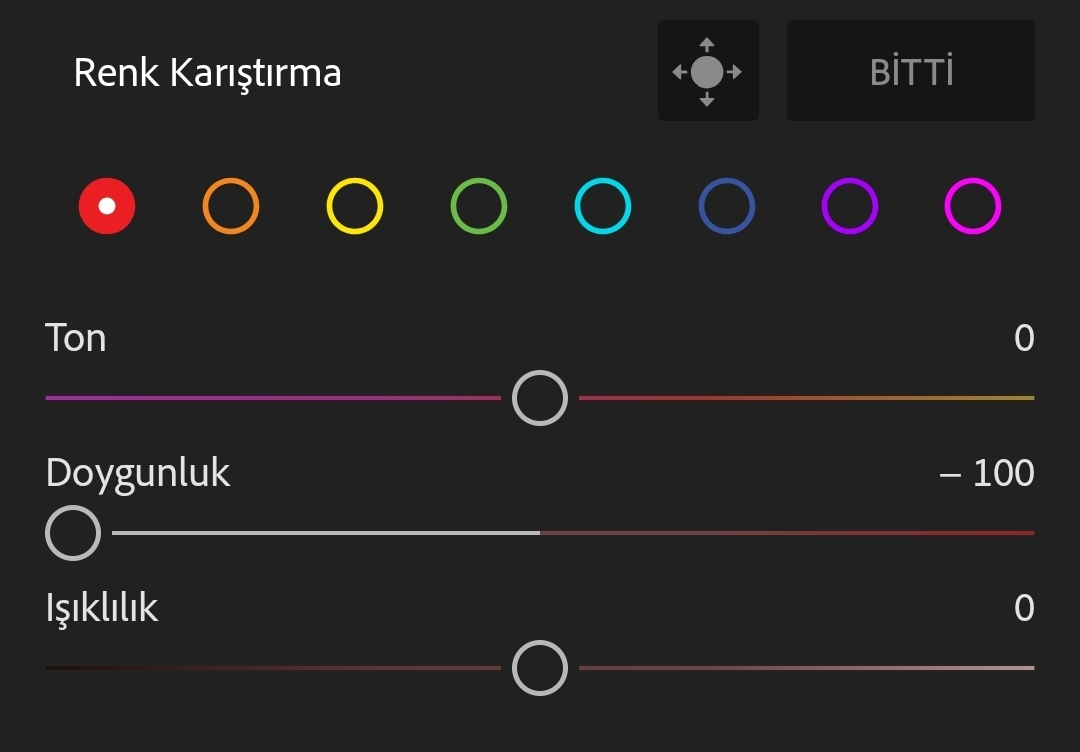This screenshot has width=1080, height=752.
Task: Click the Ton value 0
Action: [x=1024, y=338]
